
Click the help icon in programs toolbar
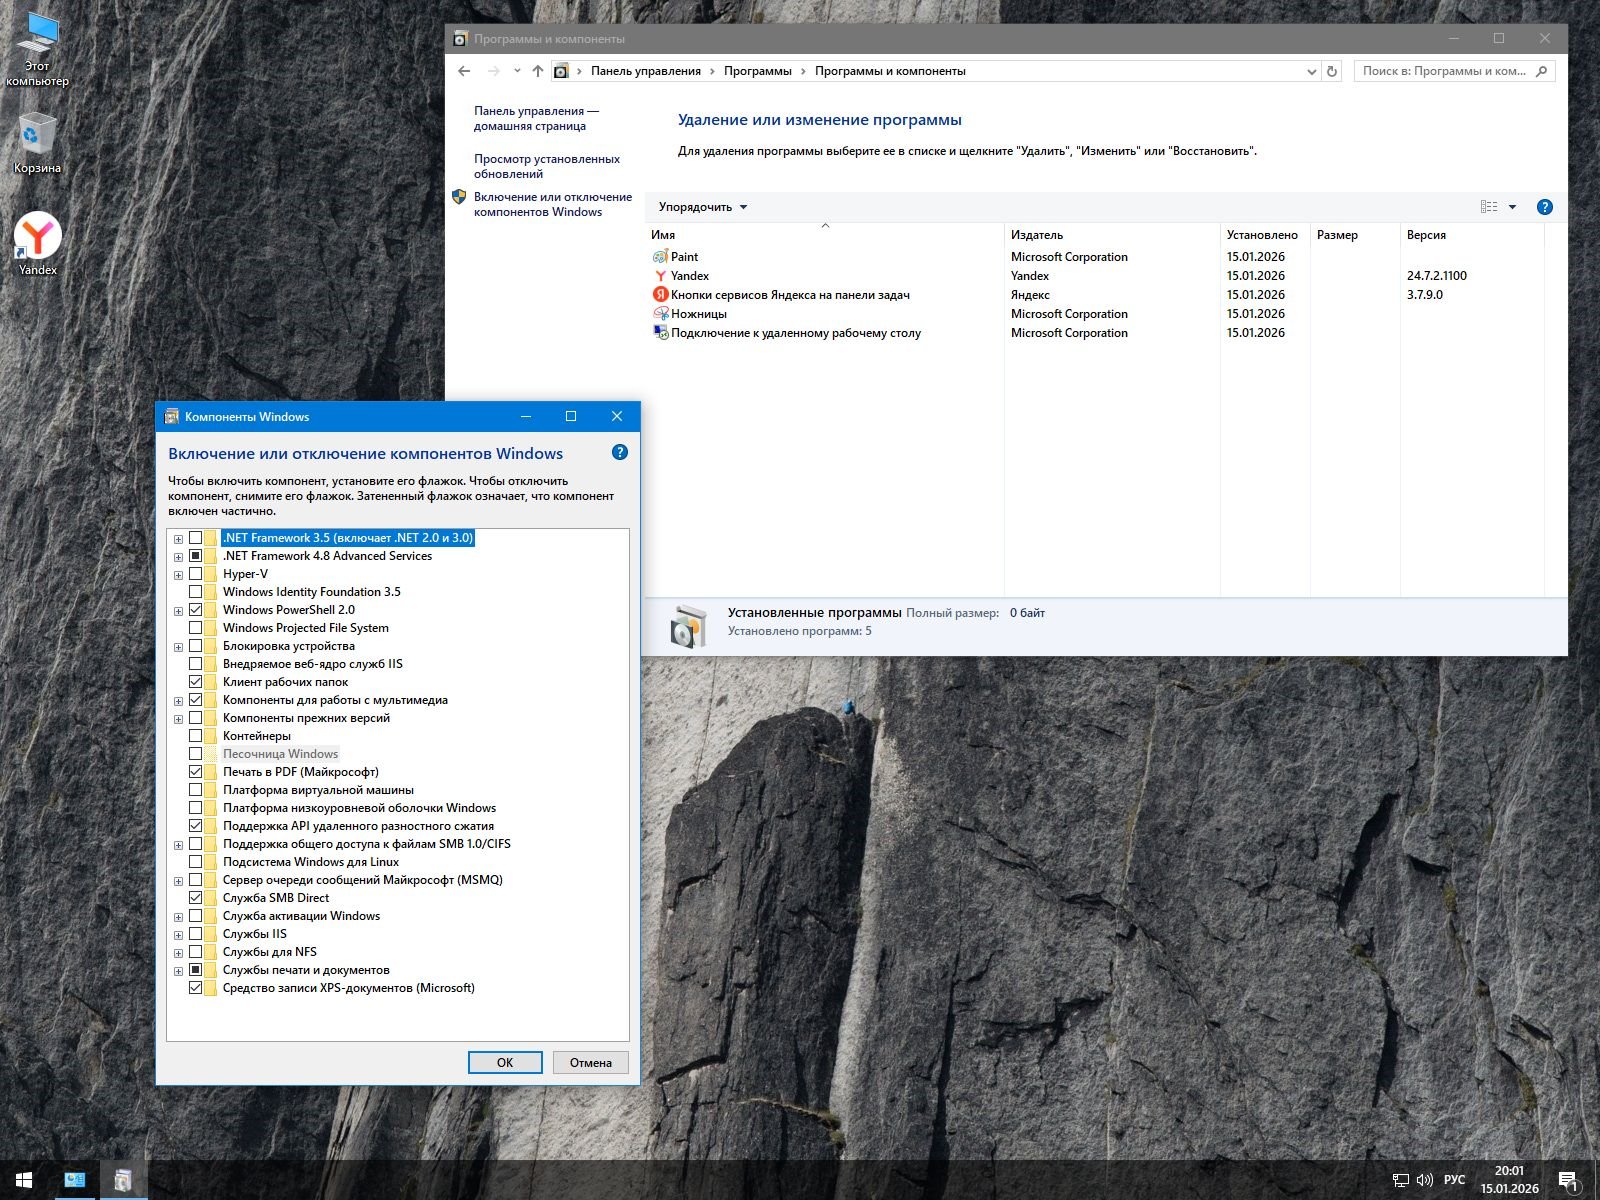tap(1544, 207)
